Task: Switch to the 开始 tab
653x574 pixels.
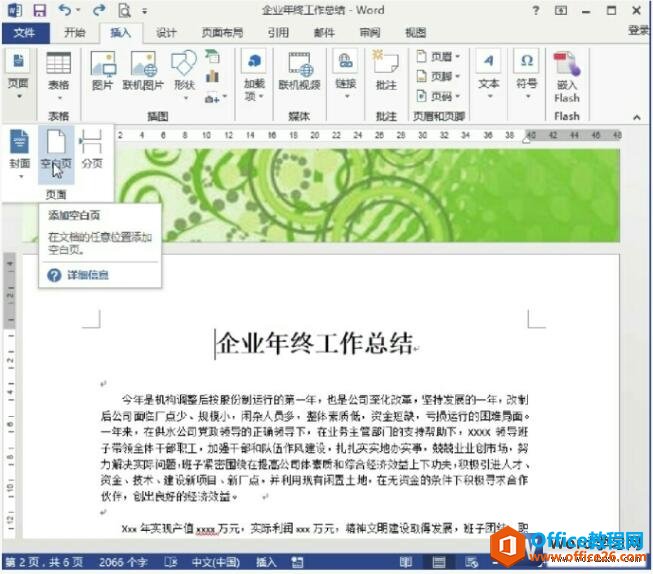Action: pos(75,33)
